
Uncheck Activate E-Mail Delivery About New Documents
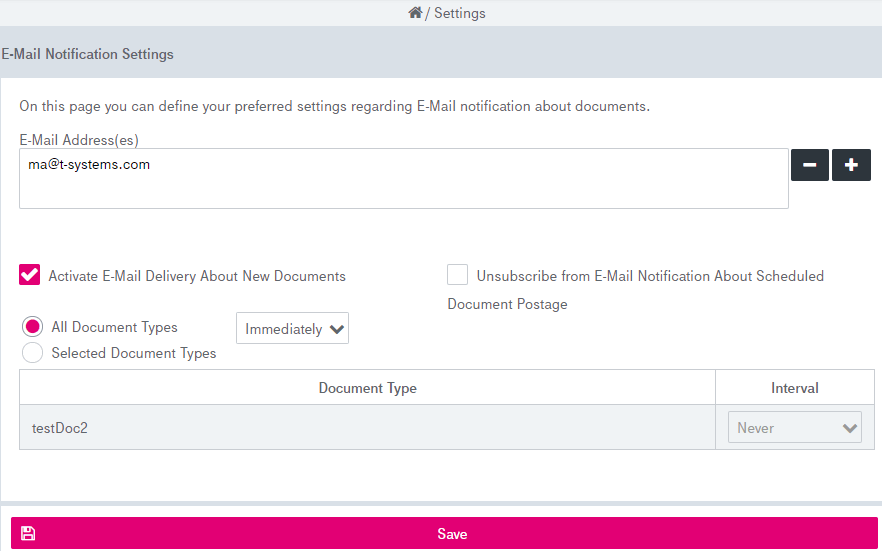coord(30,275)
